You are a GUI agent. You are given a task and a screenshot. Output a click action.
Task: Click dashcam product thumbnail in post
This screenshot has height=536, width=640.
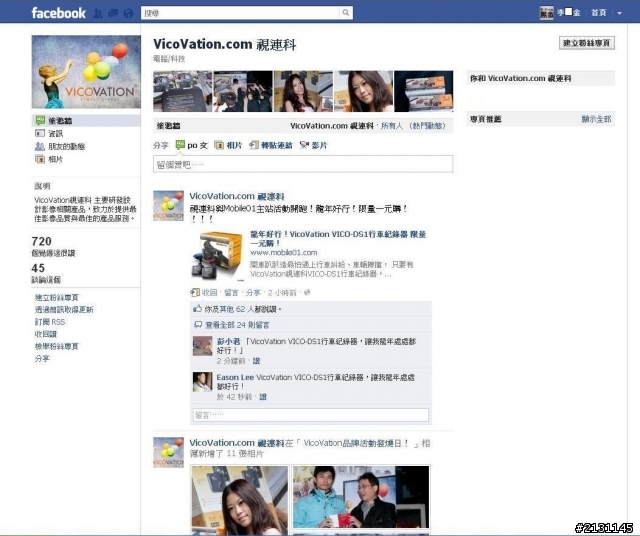(x=218, y=256)
